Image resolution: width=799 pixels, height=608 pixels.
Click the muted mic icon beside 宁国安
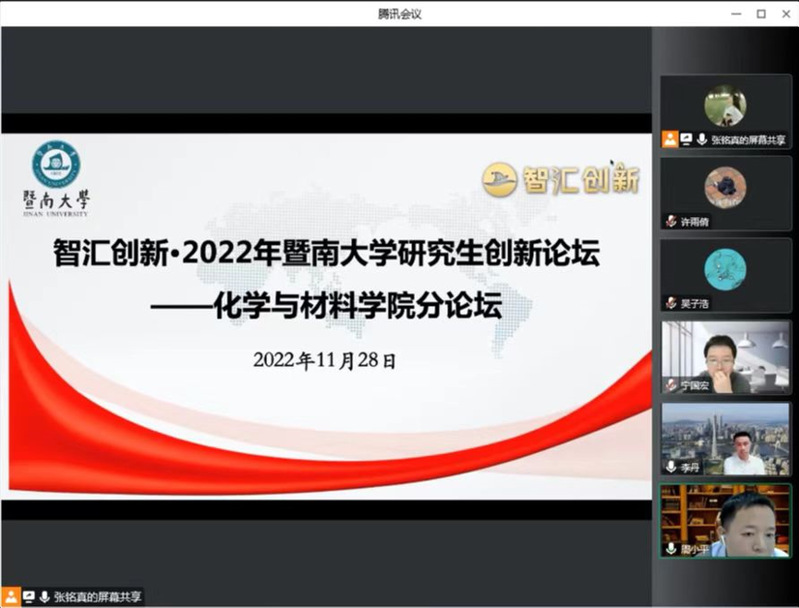[x=671, y=385]
